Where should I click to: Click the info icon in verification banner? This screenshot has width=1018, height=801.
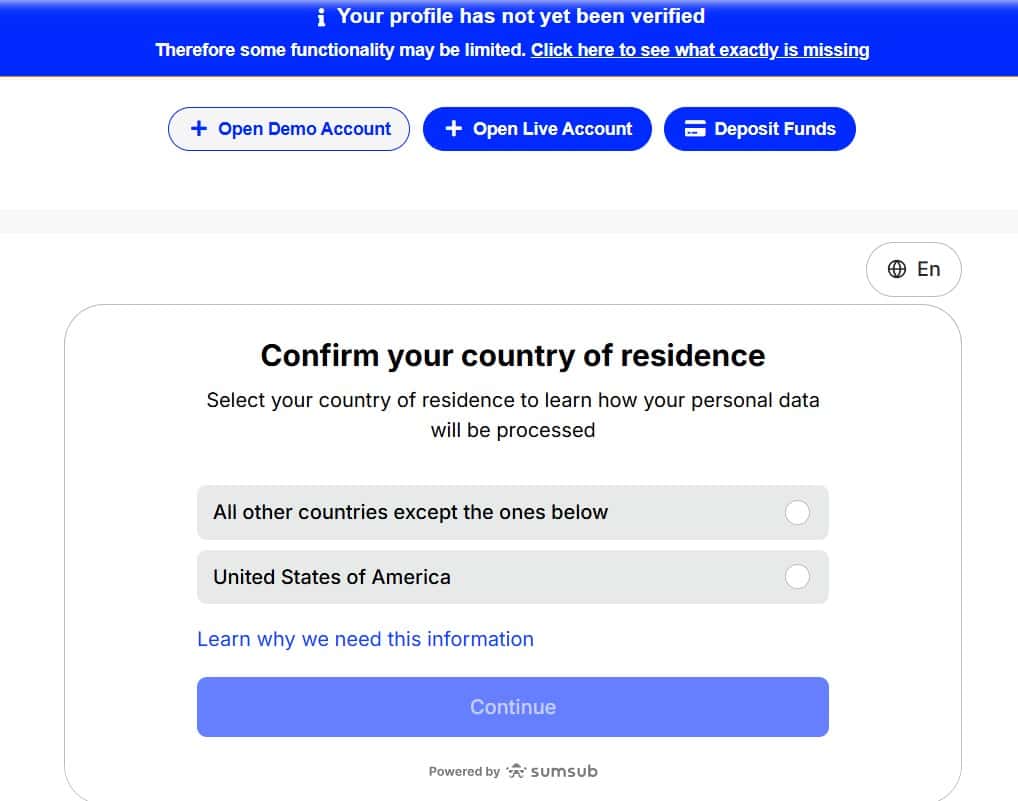(x=321, y=17)
